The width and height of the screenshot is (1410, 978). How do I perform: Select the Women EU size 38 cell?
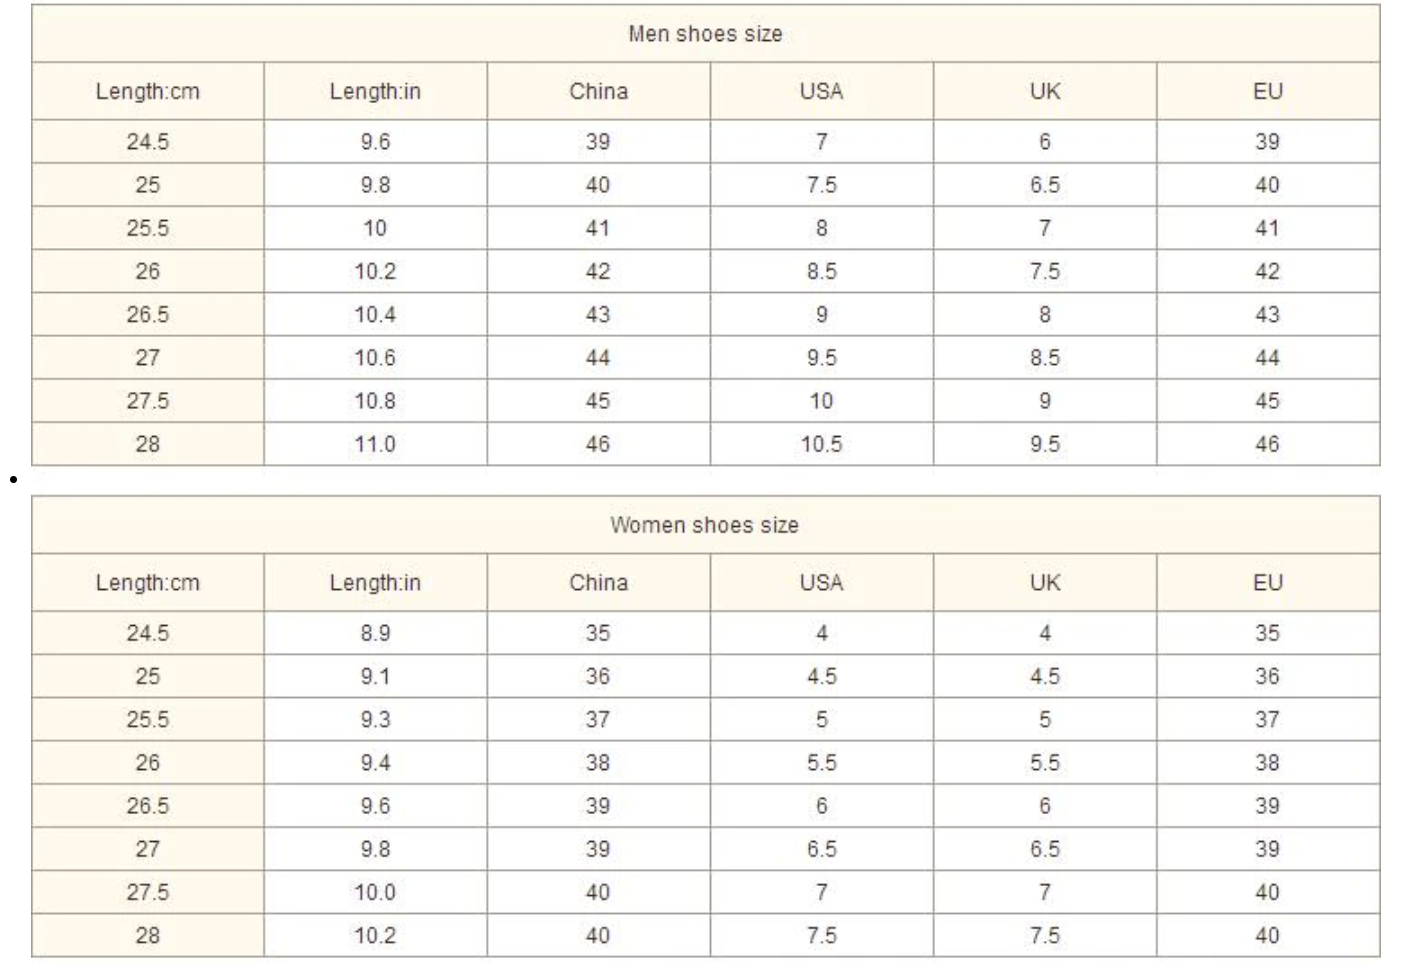coord(1268,762)
